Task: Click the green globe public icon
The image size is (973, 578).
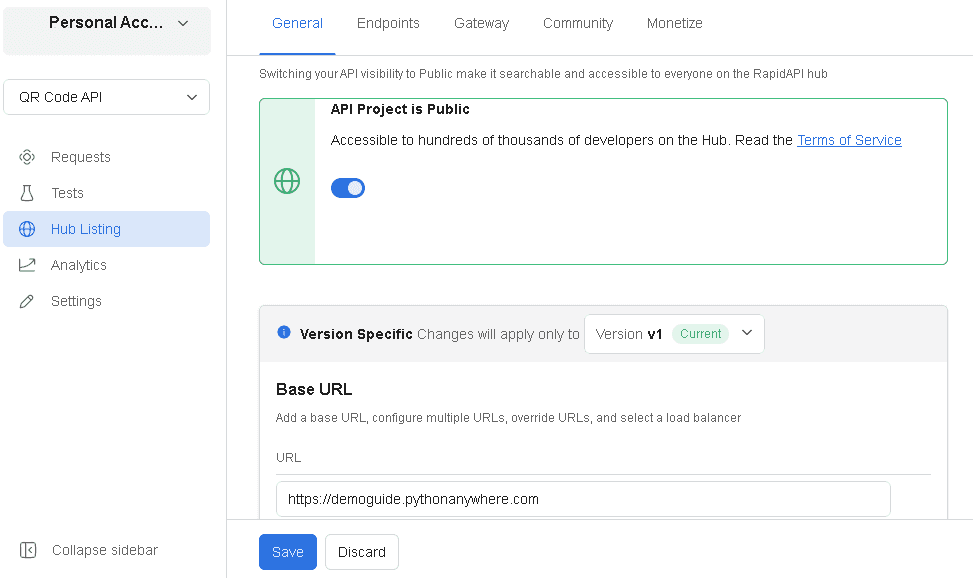Action: coord(287,181)
